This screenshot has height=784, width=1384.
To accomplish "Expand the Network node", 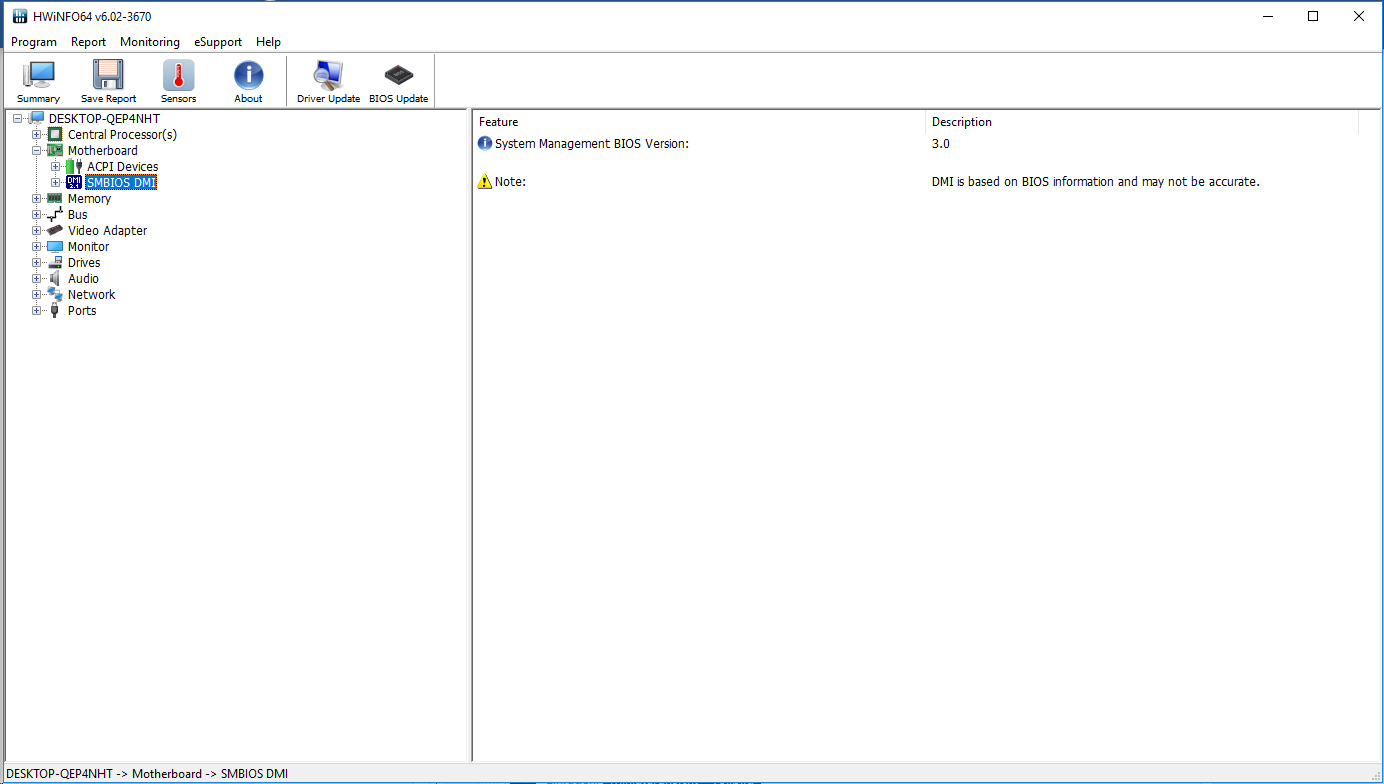I will click(37, 295).
